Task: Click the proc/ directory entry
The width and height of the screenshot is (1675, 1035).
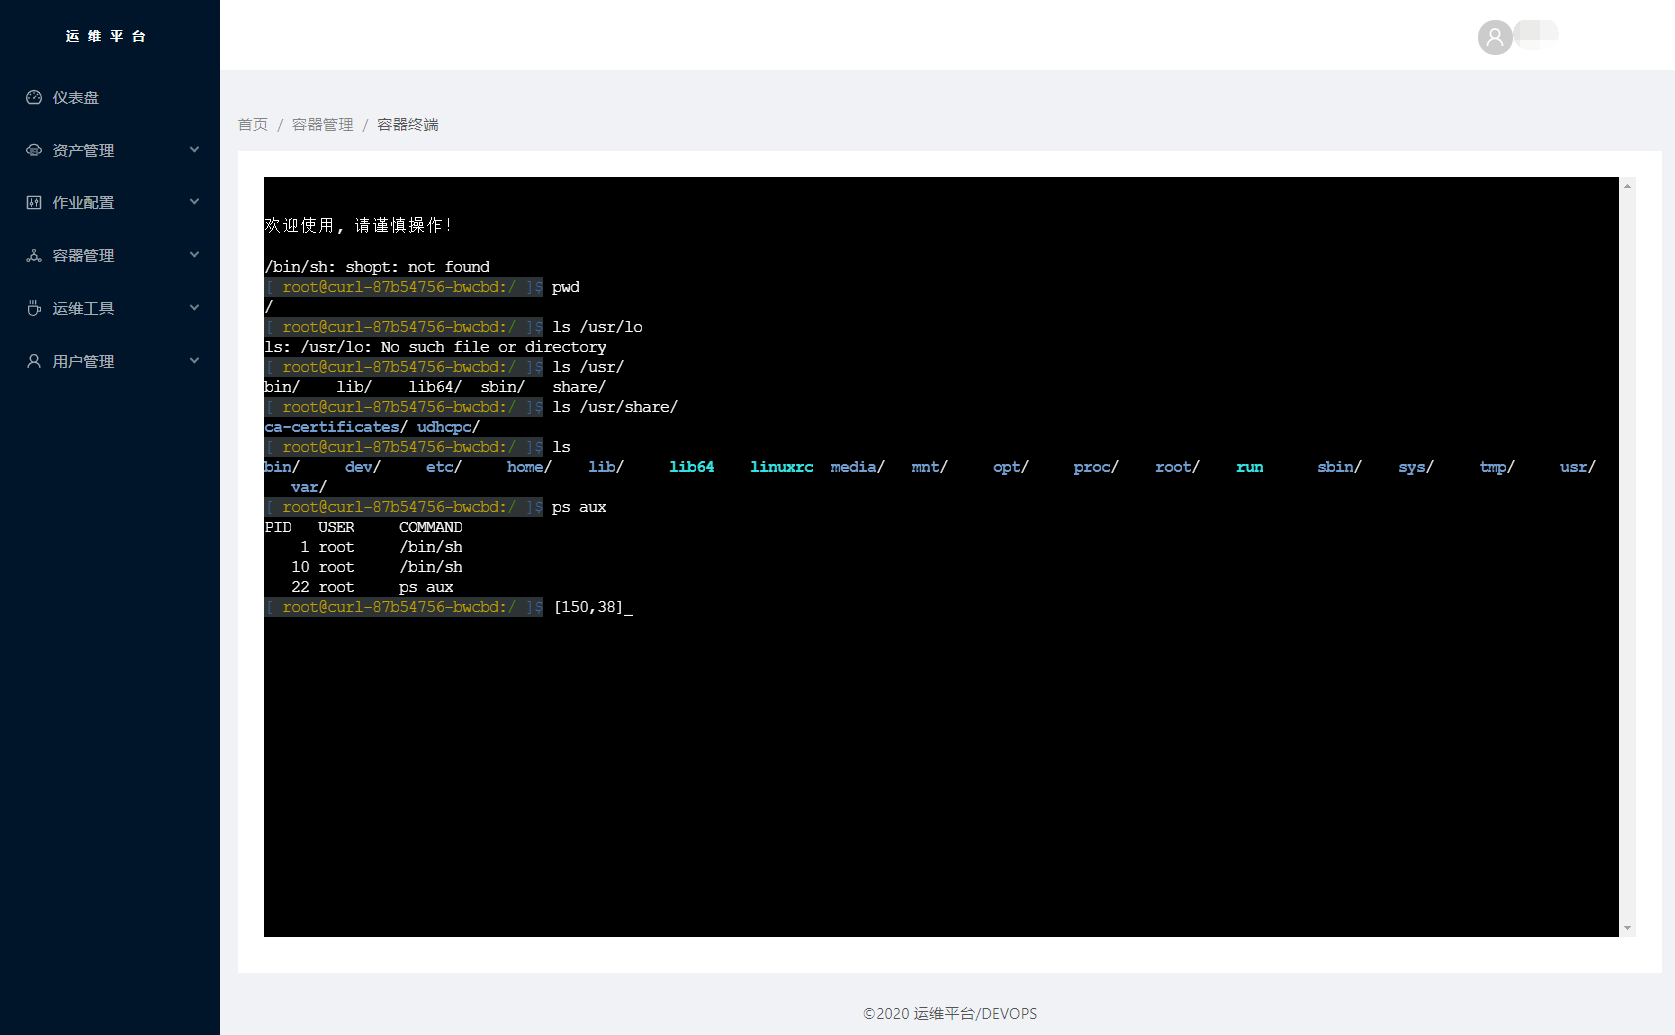Action: click(1096, 467)
